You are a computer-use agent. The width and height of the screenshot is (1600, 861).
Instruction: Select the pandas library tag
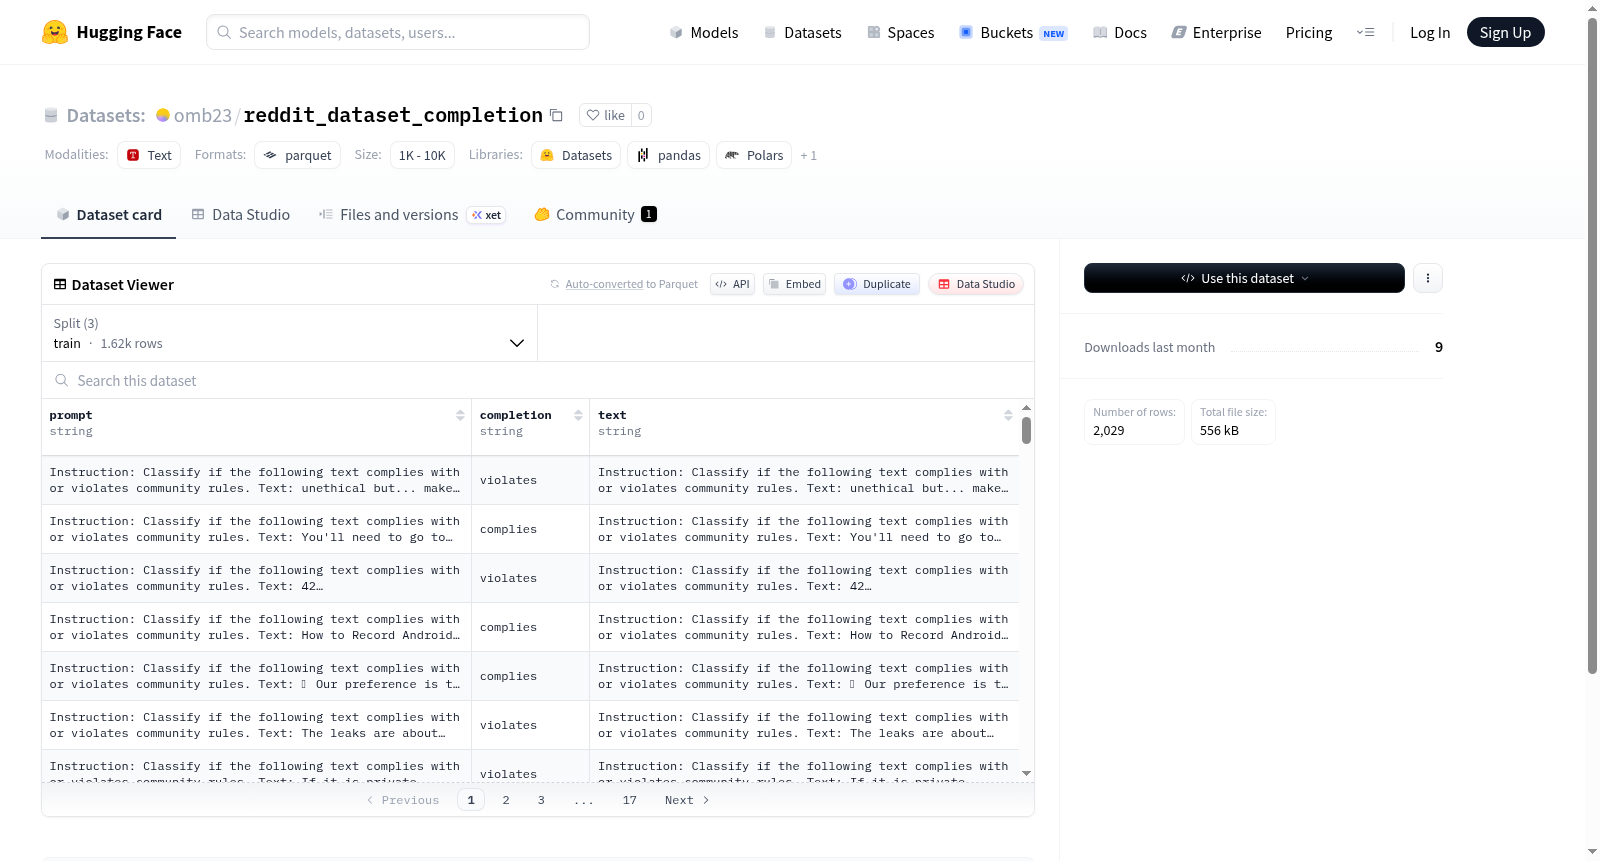668,155
